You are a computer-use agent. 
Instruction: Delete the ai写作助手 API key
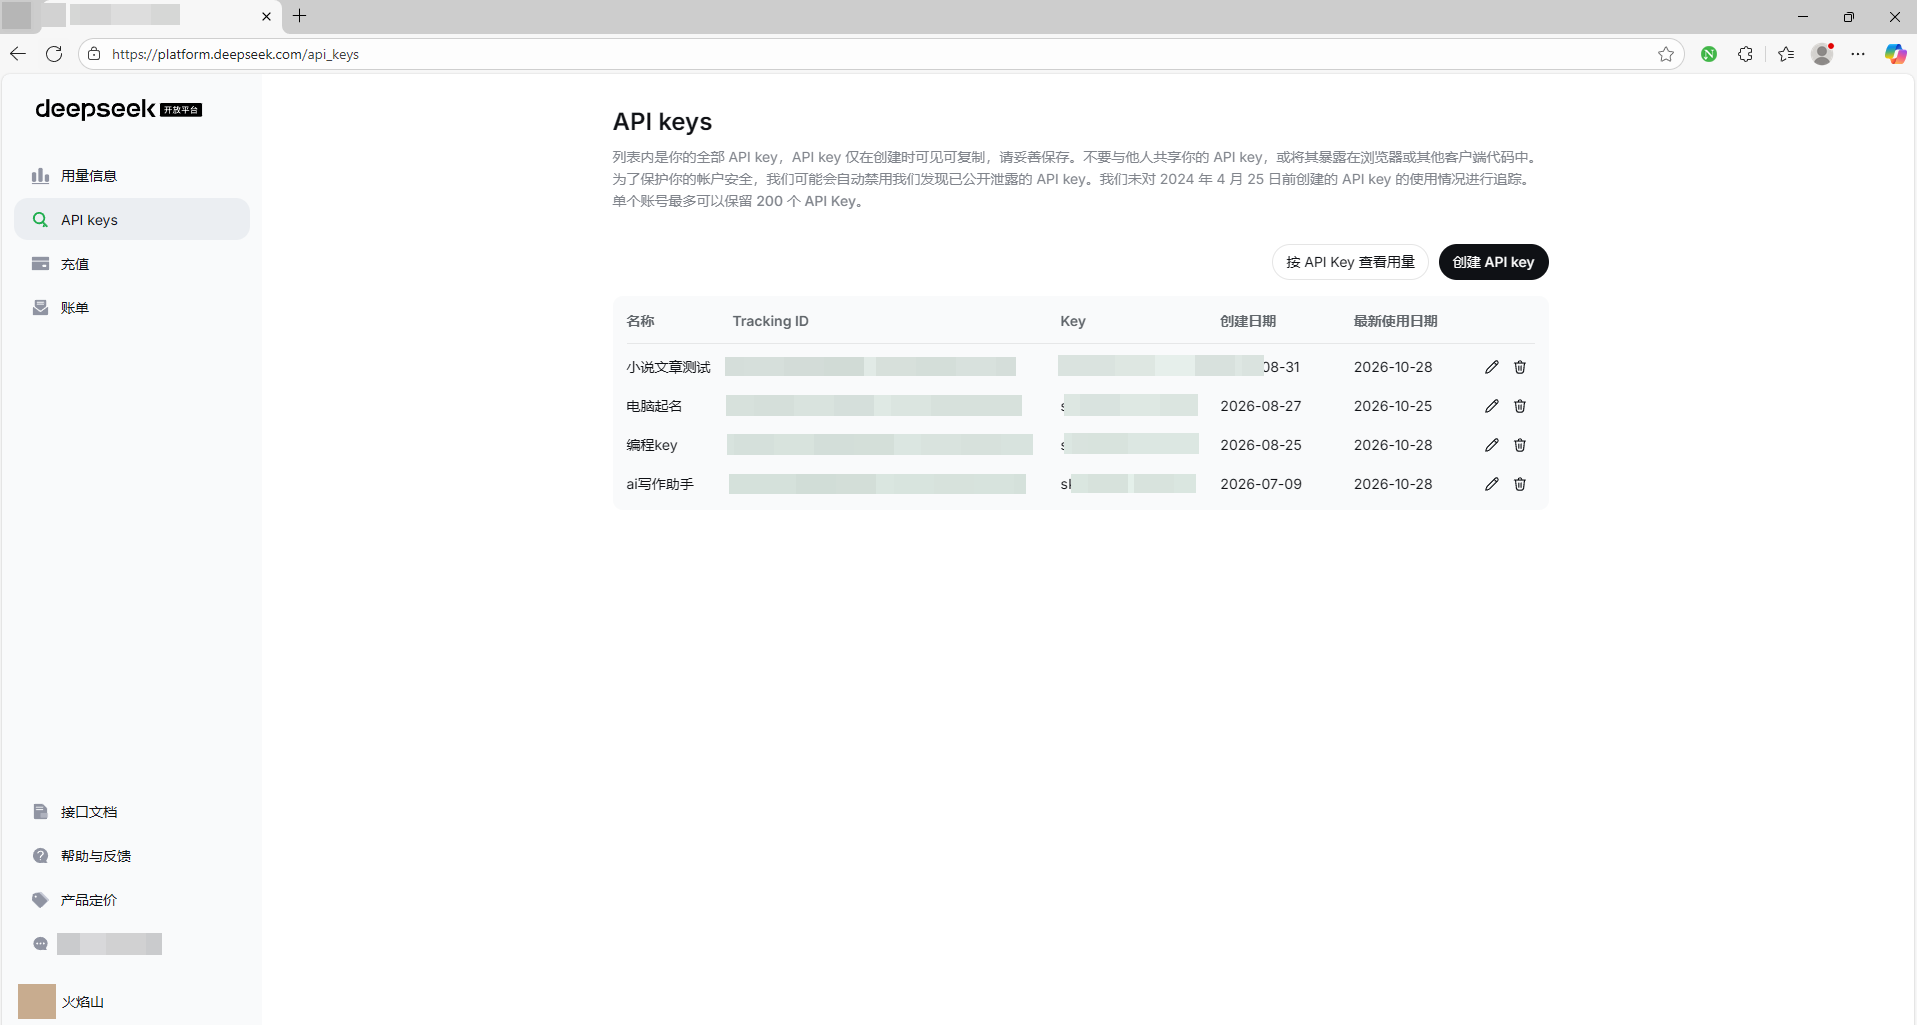pos(1519,484)
